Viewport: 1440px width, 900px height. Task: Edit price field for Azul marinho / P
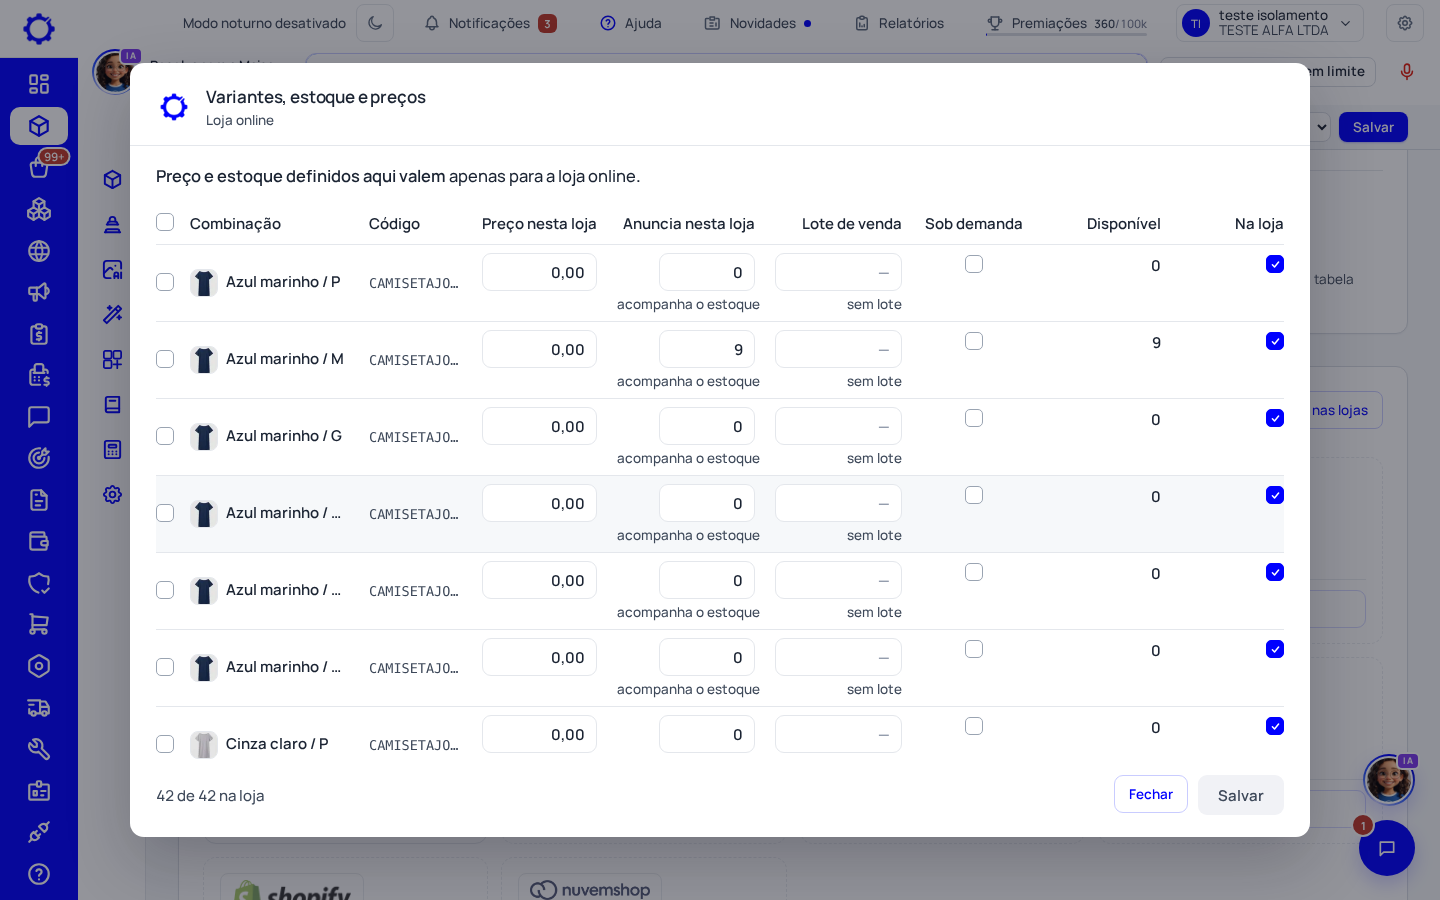point(539,272)
